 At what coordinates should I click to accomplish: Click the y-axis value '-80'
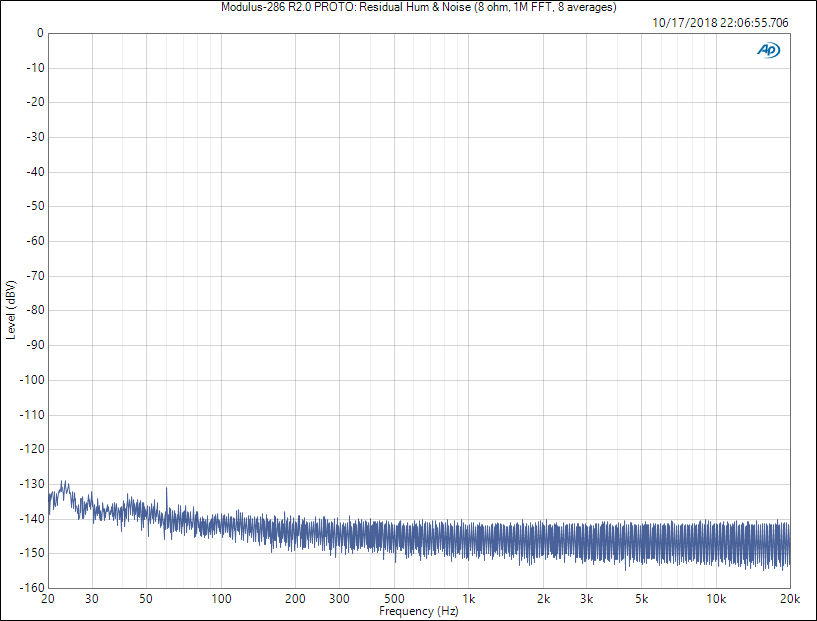[36, 310]
